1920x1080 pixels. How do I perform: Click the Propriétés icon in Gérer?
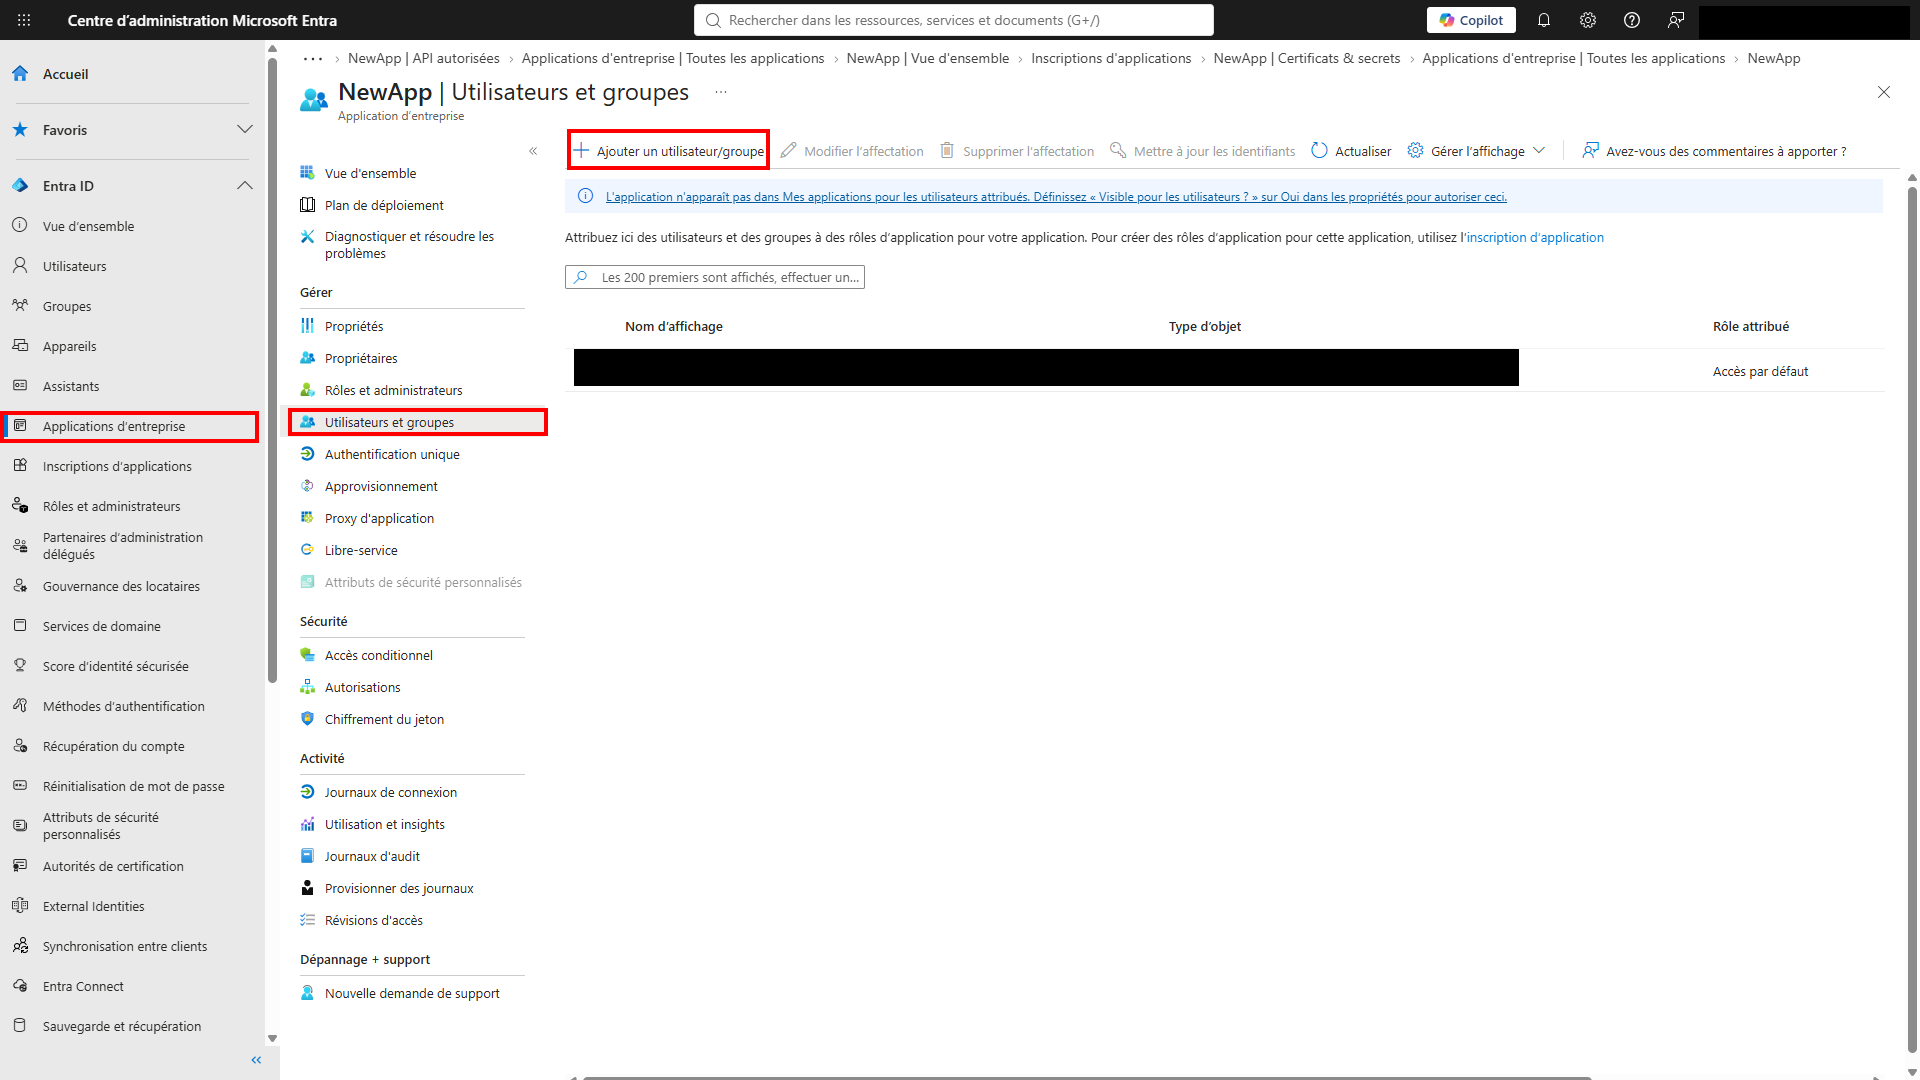(308, 326)
